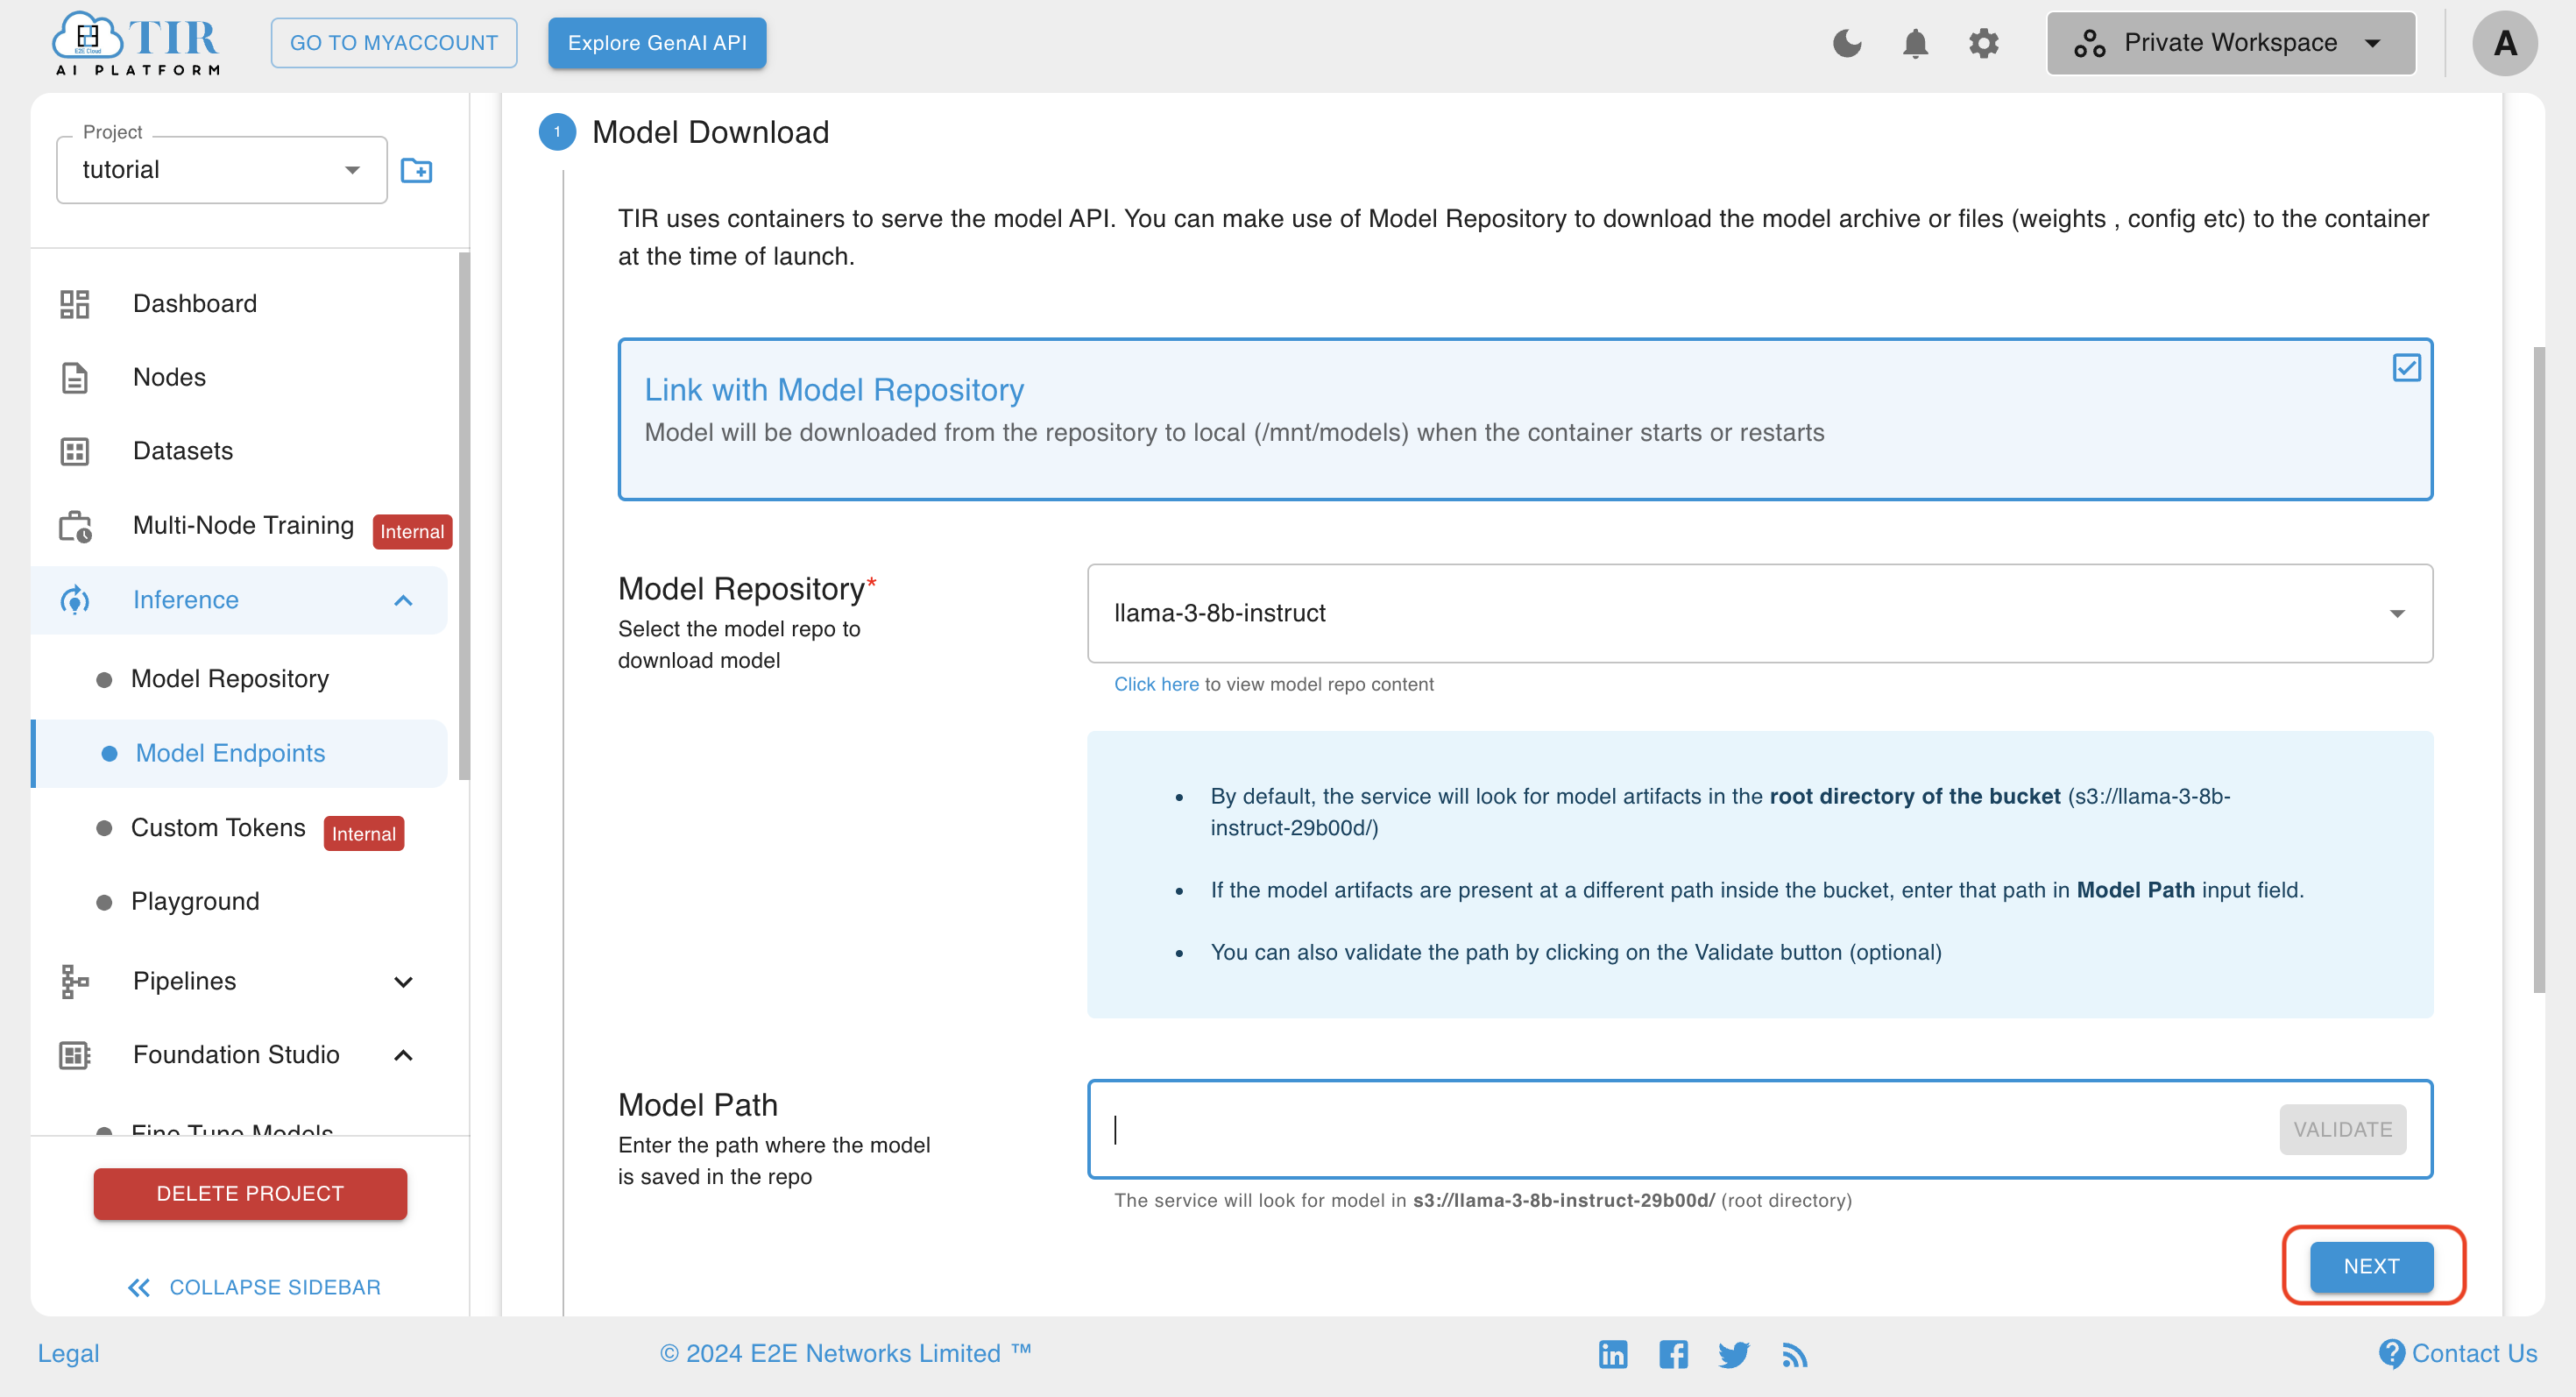Click the TIR AI Platform logo
Screen dimensions: 2576x1397
tap(136, 44)
